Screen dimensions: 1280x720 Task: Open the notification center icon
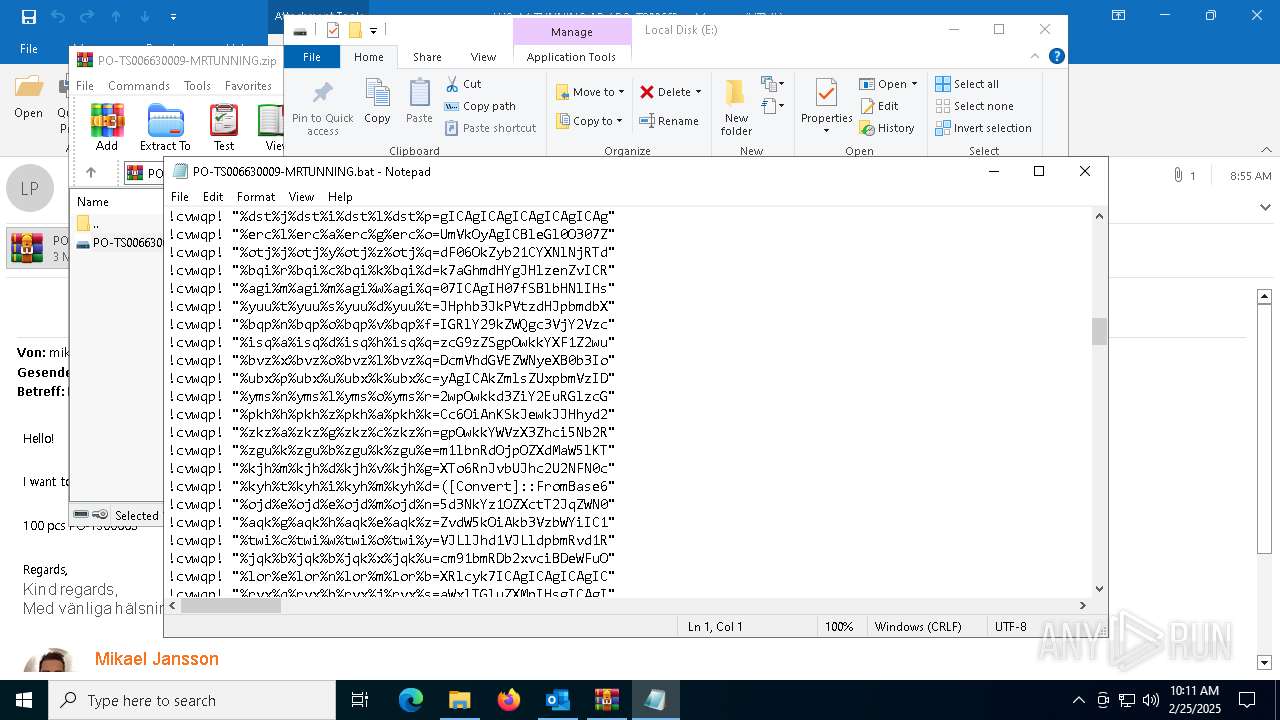[x=1247, y=700]
